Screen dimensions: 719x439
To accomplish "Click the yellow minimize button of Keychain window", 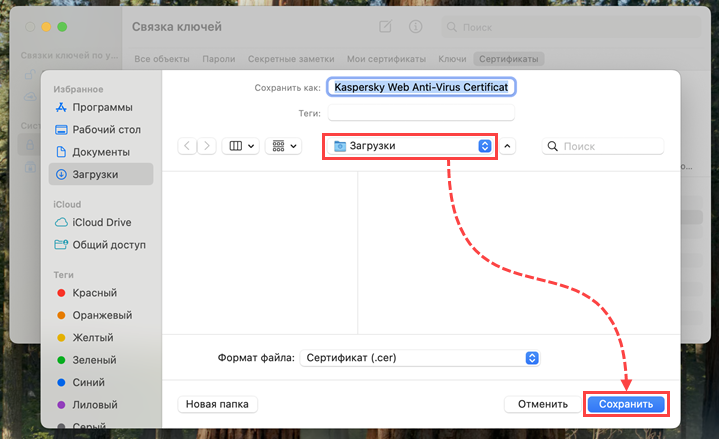I will tap(46, 27).
